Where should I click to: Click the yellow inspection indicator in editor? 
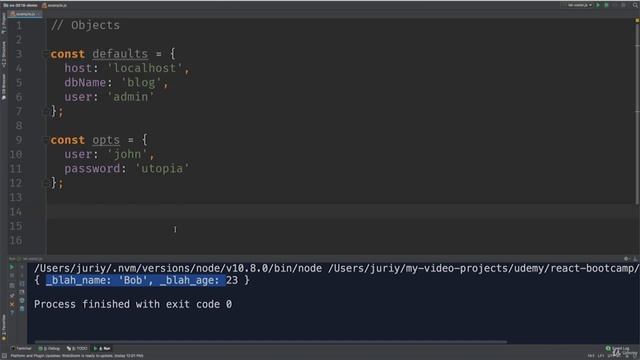(637, 20)
